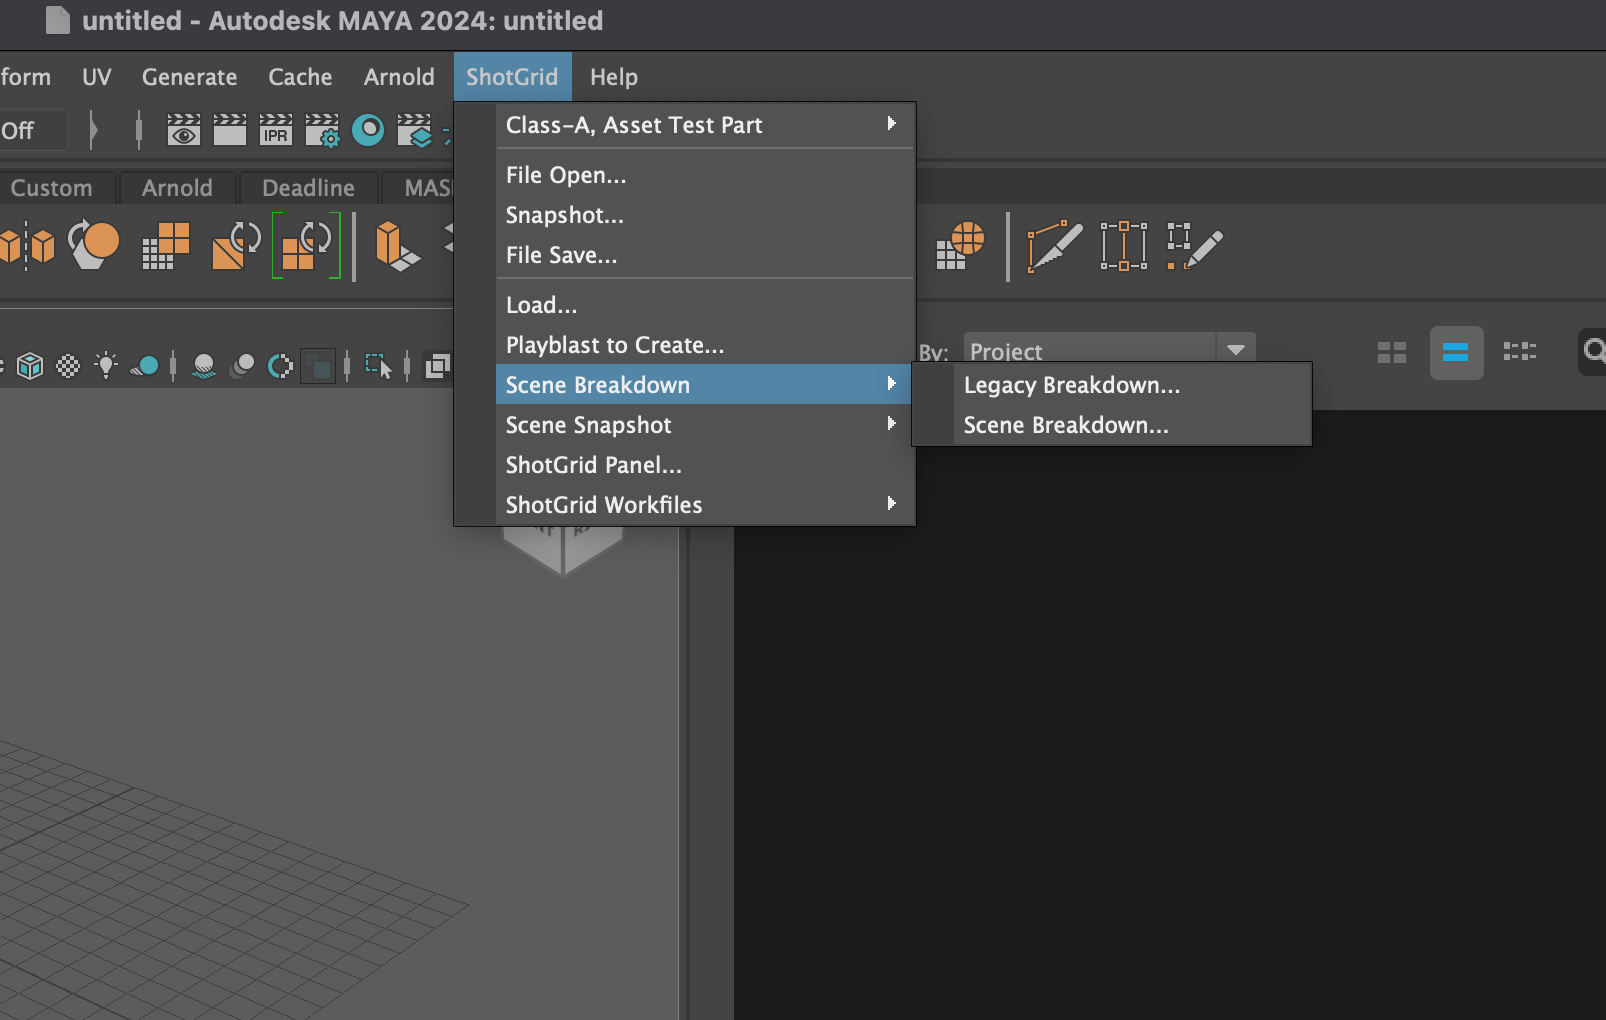
Task: Toggle depth of field overlapping squares icon
Action: (x=318, y=366)
